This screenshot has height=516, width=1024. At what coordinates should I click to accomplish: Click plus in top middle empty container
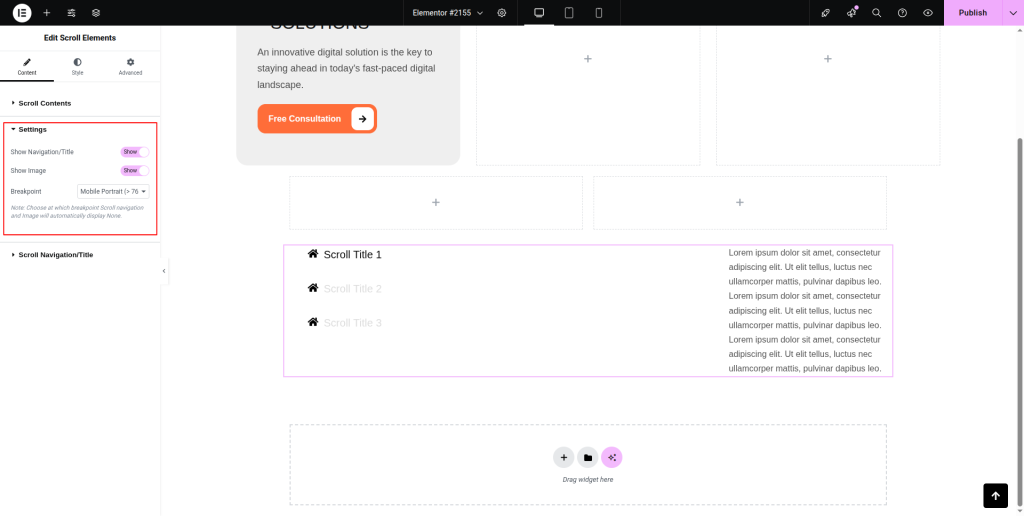(x=588, y=59)
